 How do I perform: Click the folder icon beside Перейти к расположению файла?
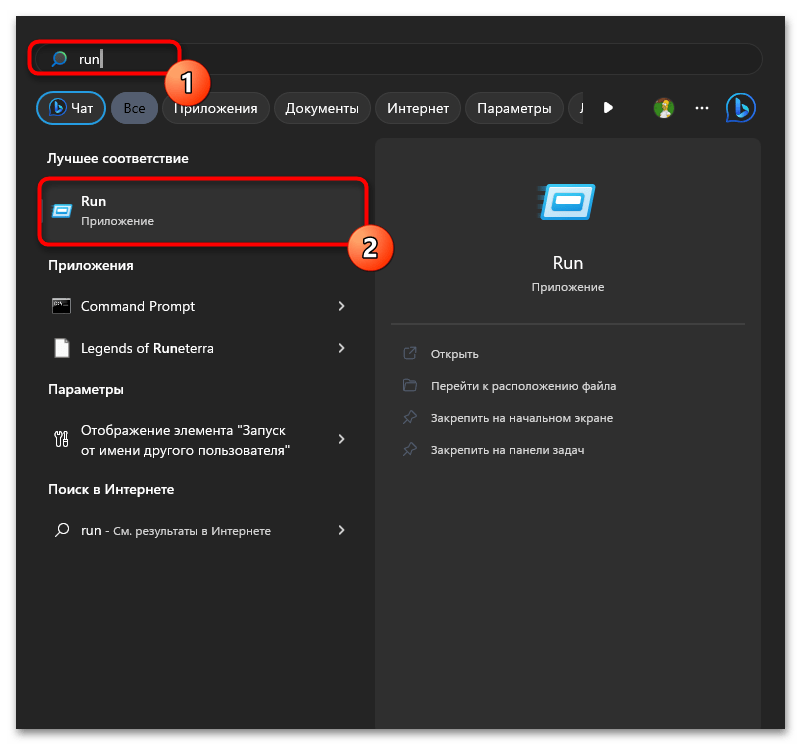(x=410, y=385)
